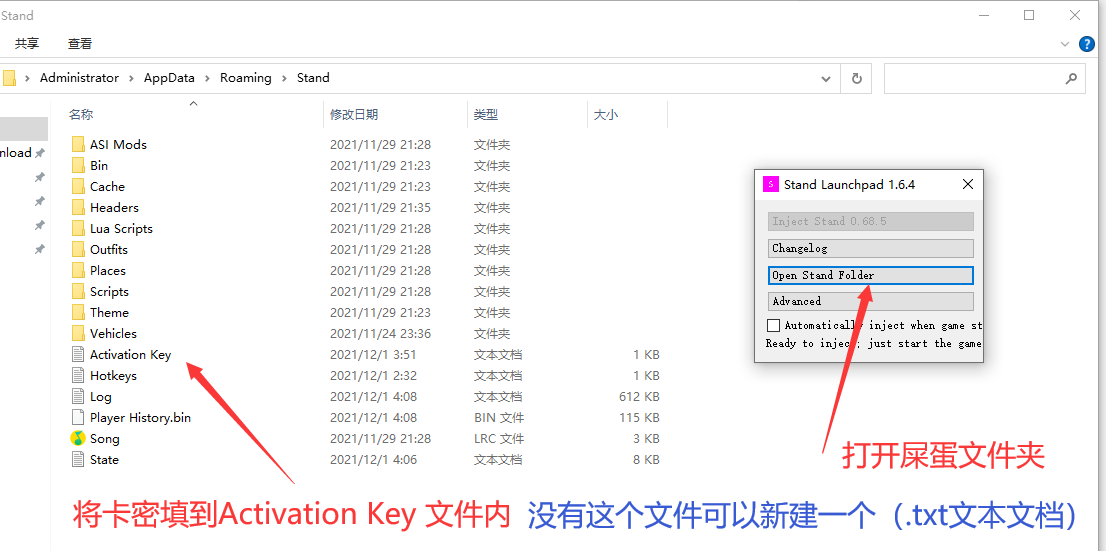Click the Activation Key text file icon
This screenshot has width=1106, height=551.
click(x=78, y=355)
